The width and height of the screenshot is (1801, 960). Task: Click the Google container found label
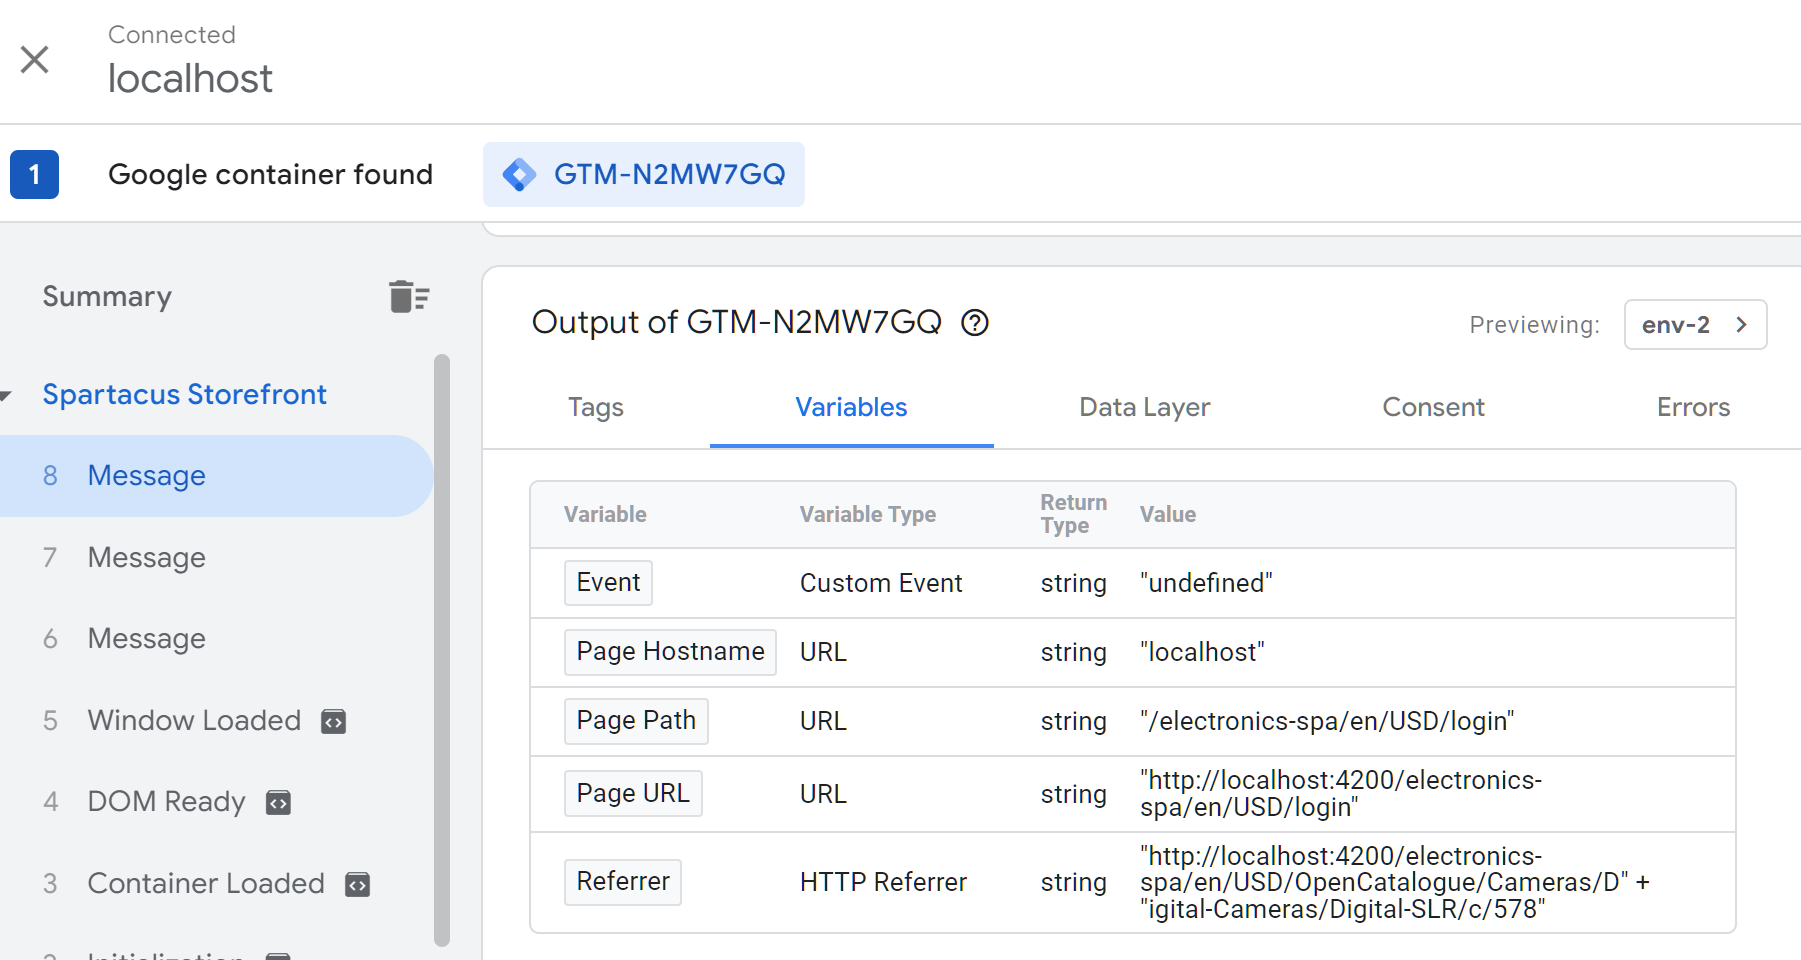(270, 175)
